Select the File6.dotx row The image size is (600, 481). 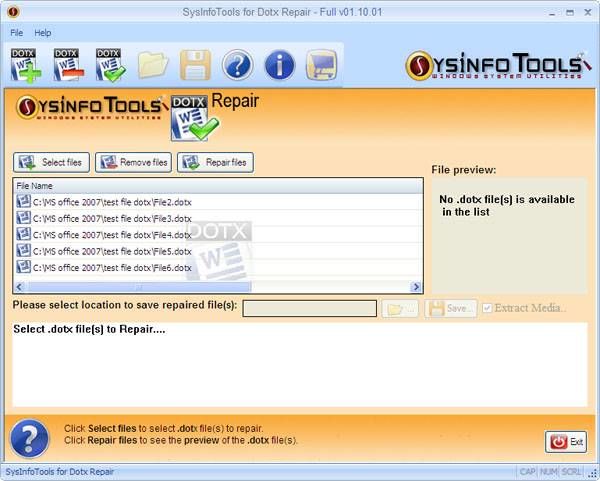coord(218,267)
